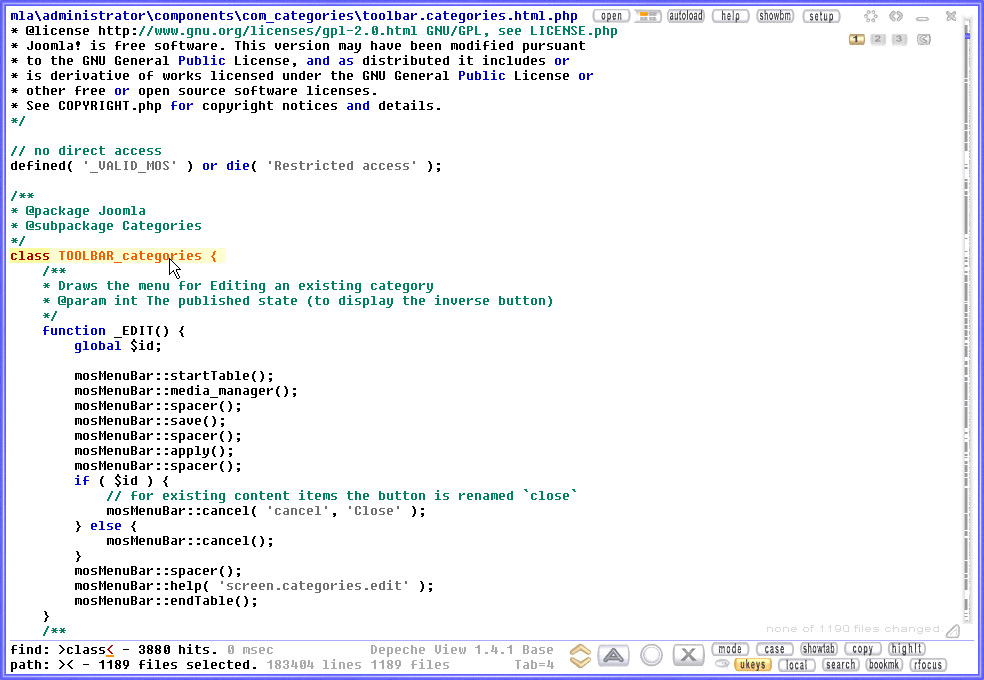Switch to view number 3
Image resolution: width=984 pixels, height=680 pixels.
899,39
